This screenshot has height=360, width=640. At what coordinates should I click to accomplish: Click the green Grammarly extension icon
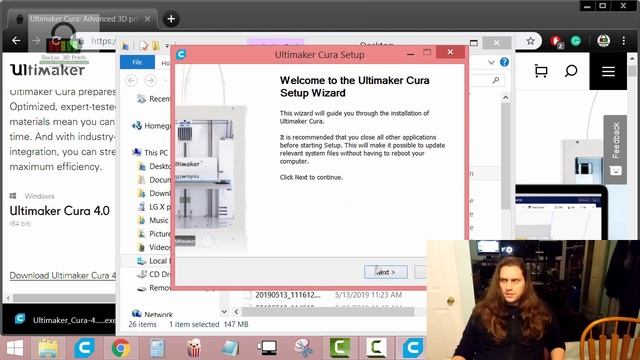click(576, 41)
